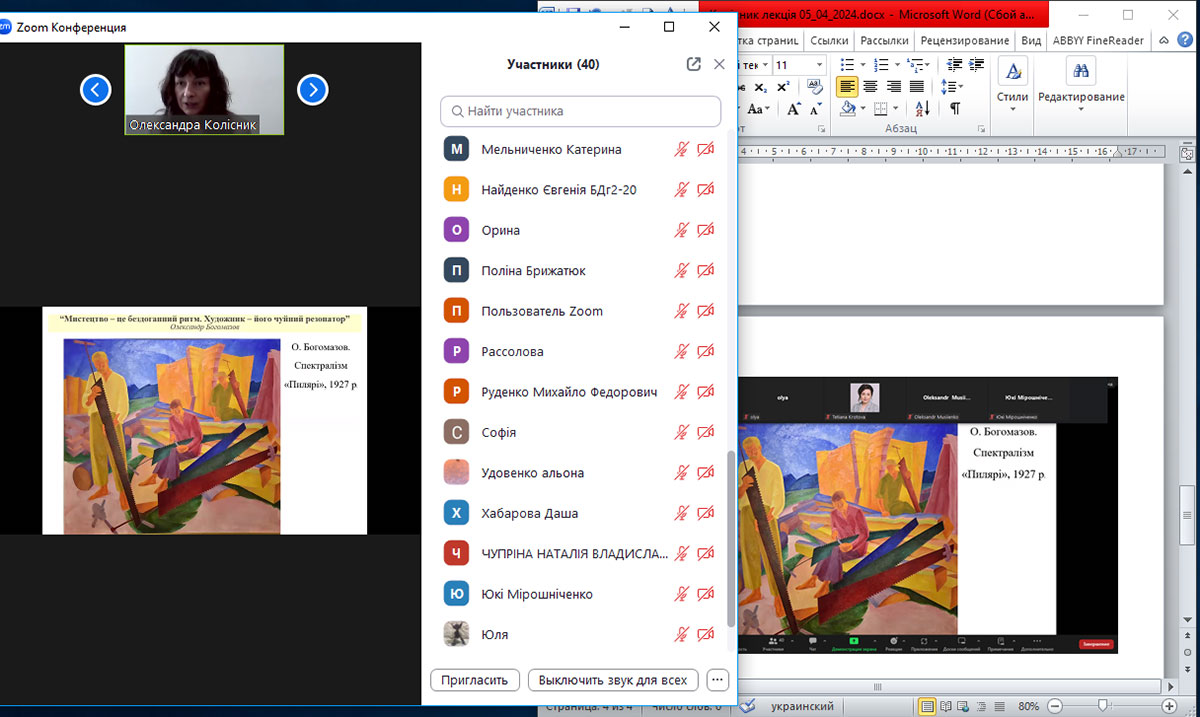Toggle microphone for Мельниченко Катерина
The image size is (1200, 717).
tap(682, 149)
